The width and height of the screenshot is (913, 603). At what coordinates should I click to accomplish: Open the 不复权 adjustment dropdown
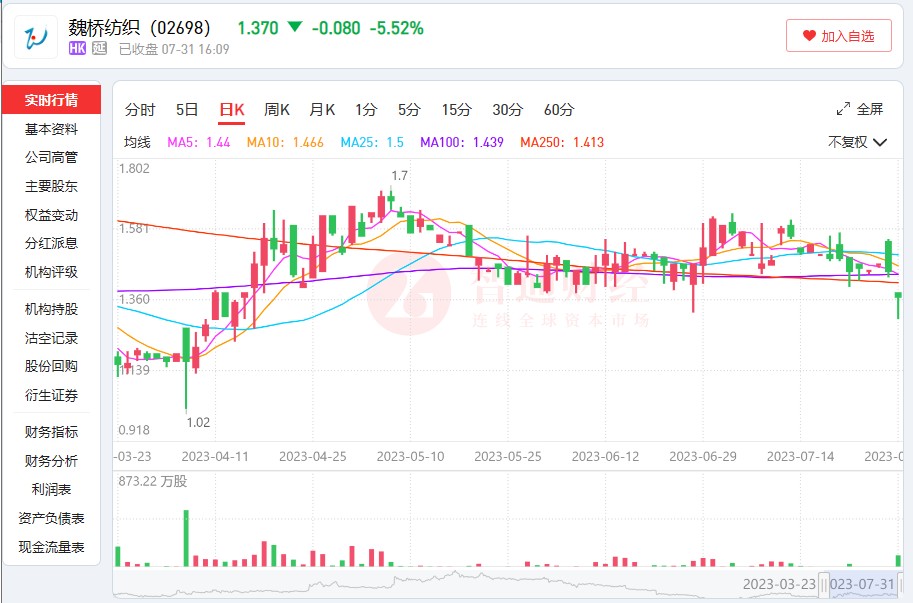[x=857, y=142]
